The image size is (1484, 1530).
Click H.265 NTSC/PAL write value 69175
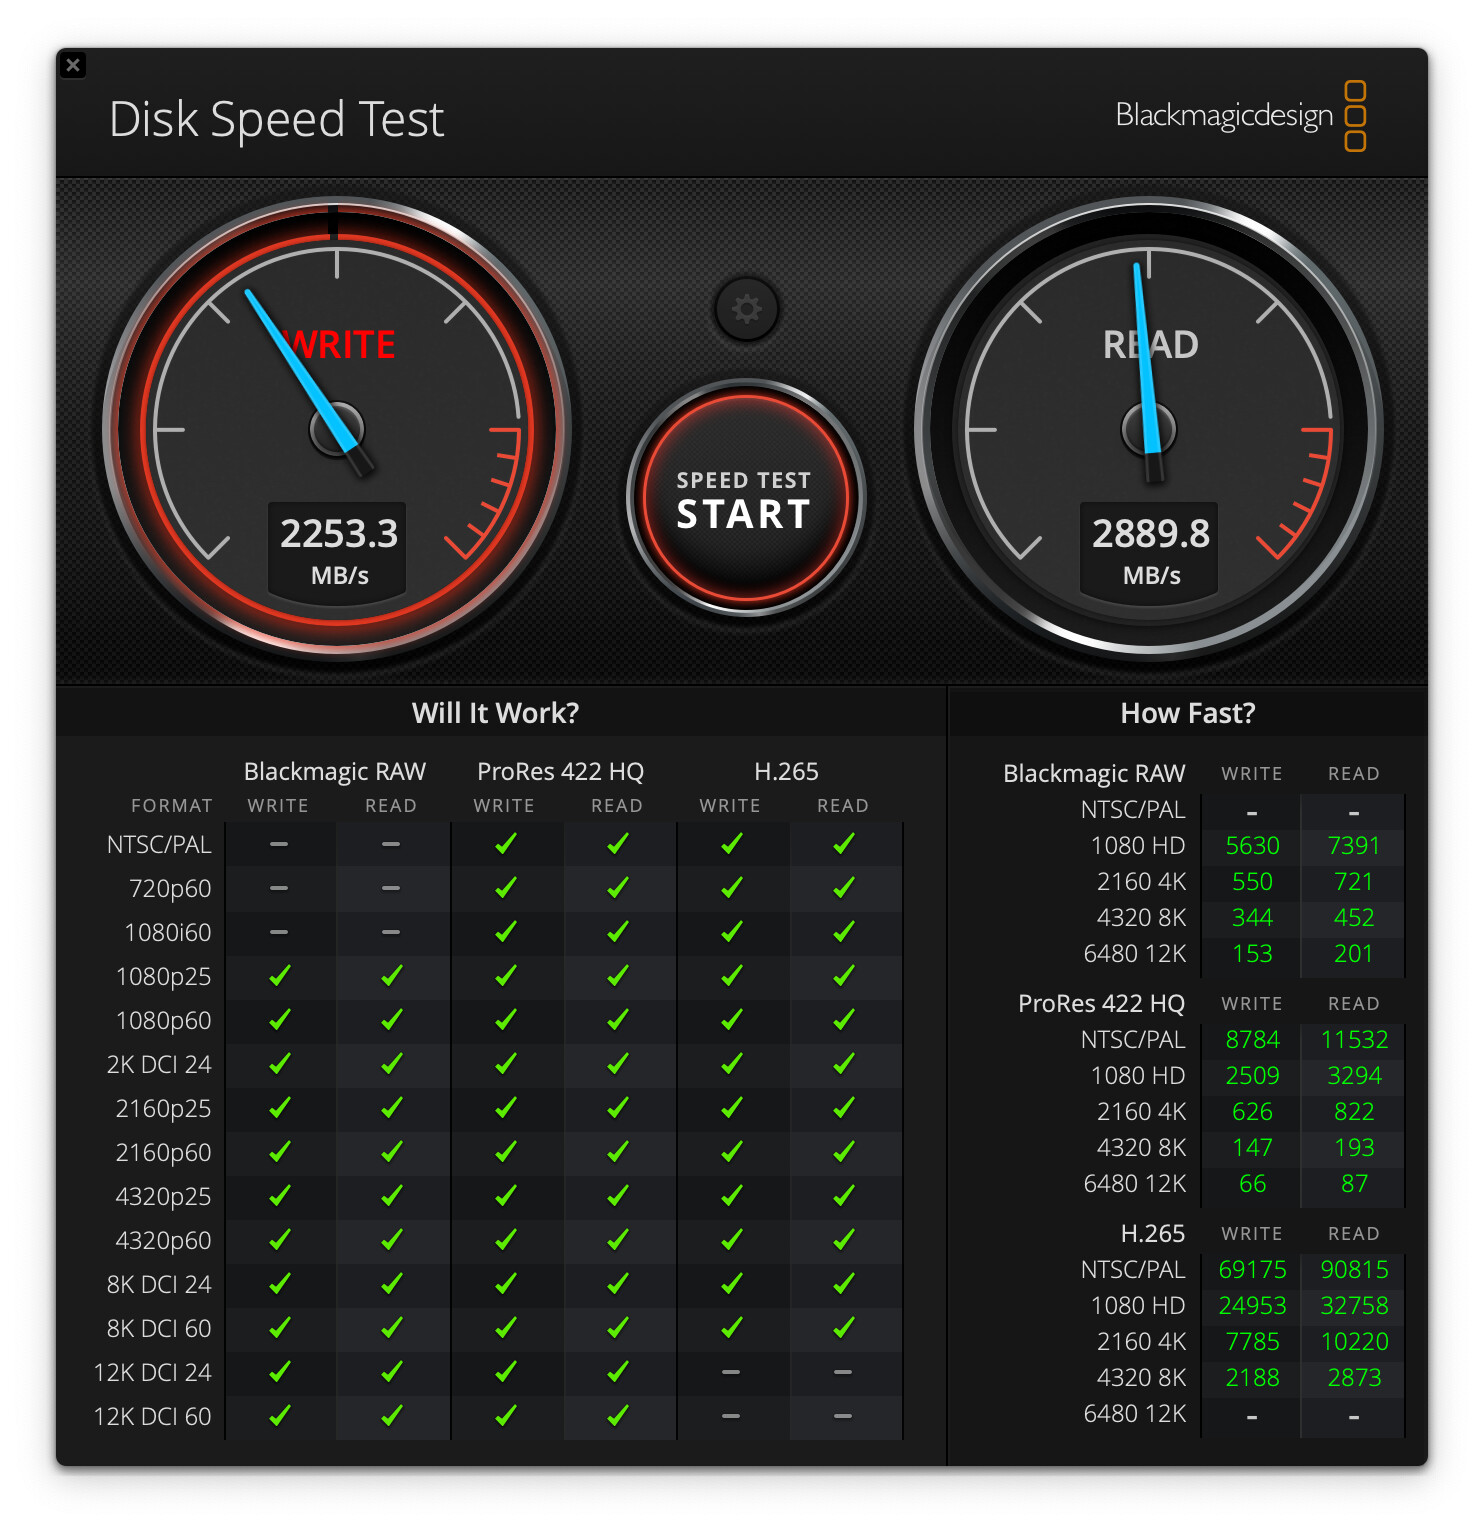pyautogui.click(x=1252, y=1270)
